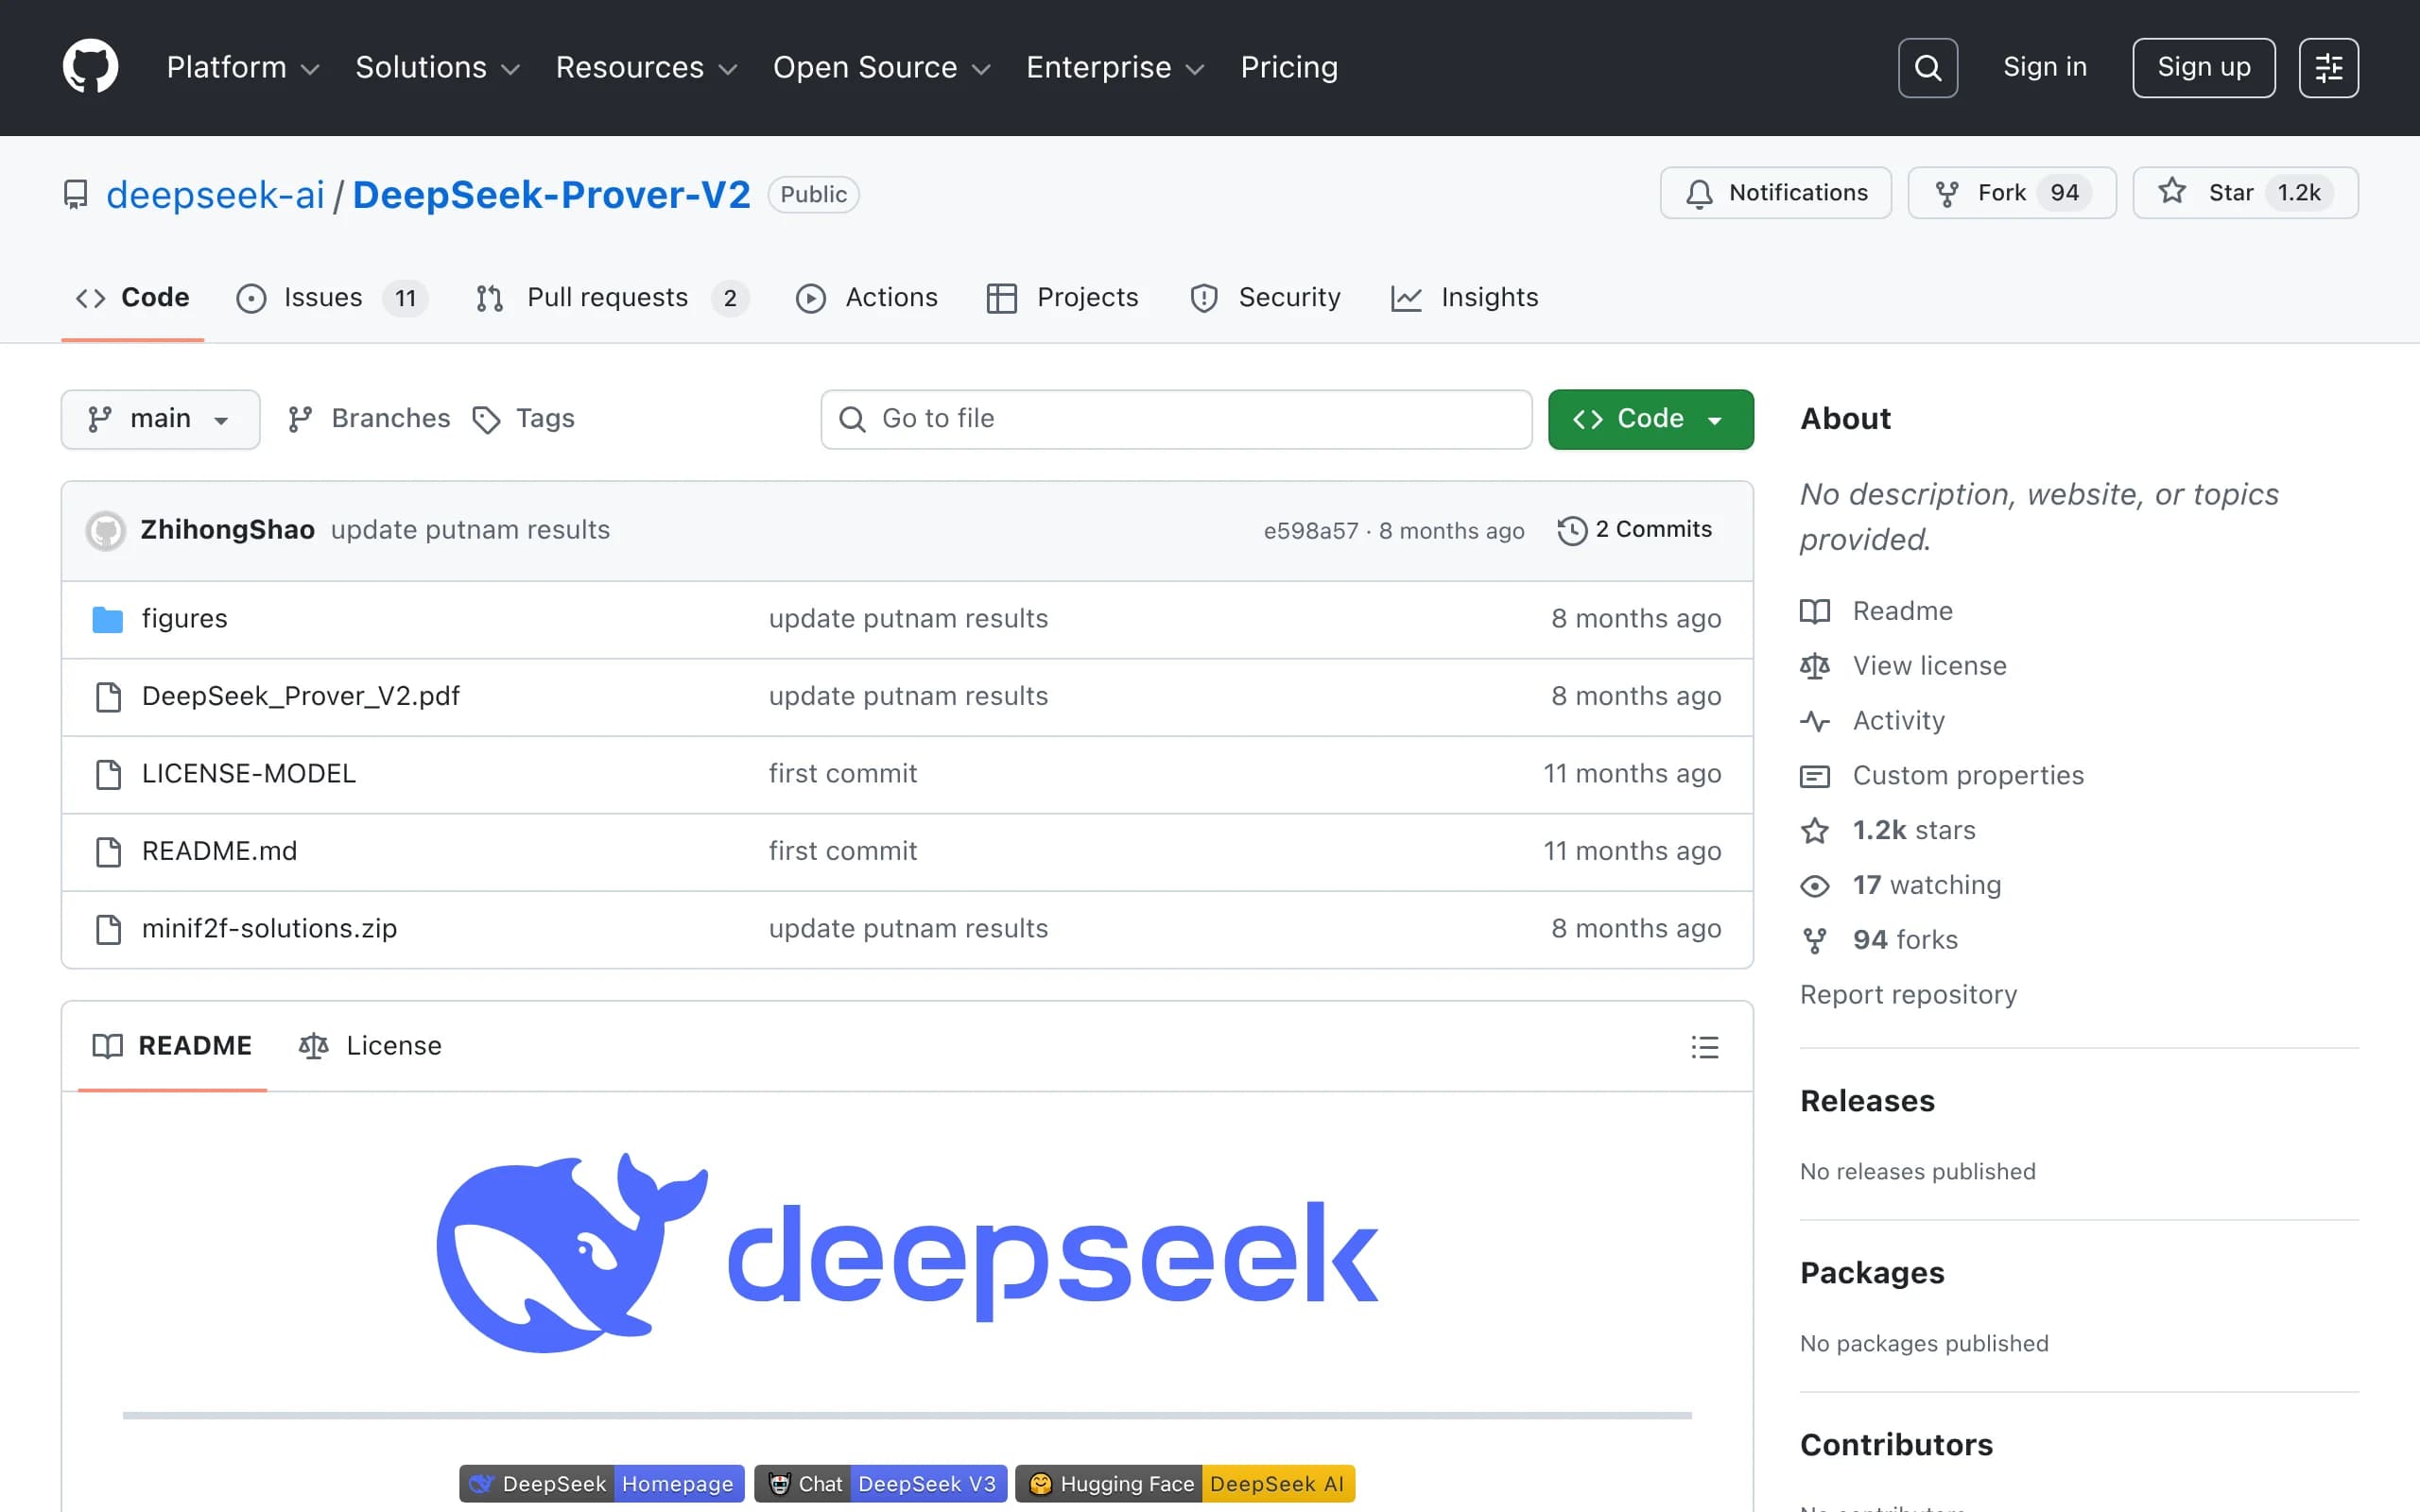Click Report repository link
This screenshot has width=2420, height=1512.
pos(1908,995)
